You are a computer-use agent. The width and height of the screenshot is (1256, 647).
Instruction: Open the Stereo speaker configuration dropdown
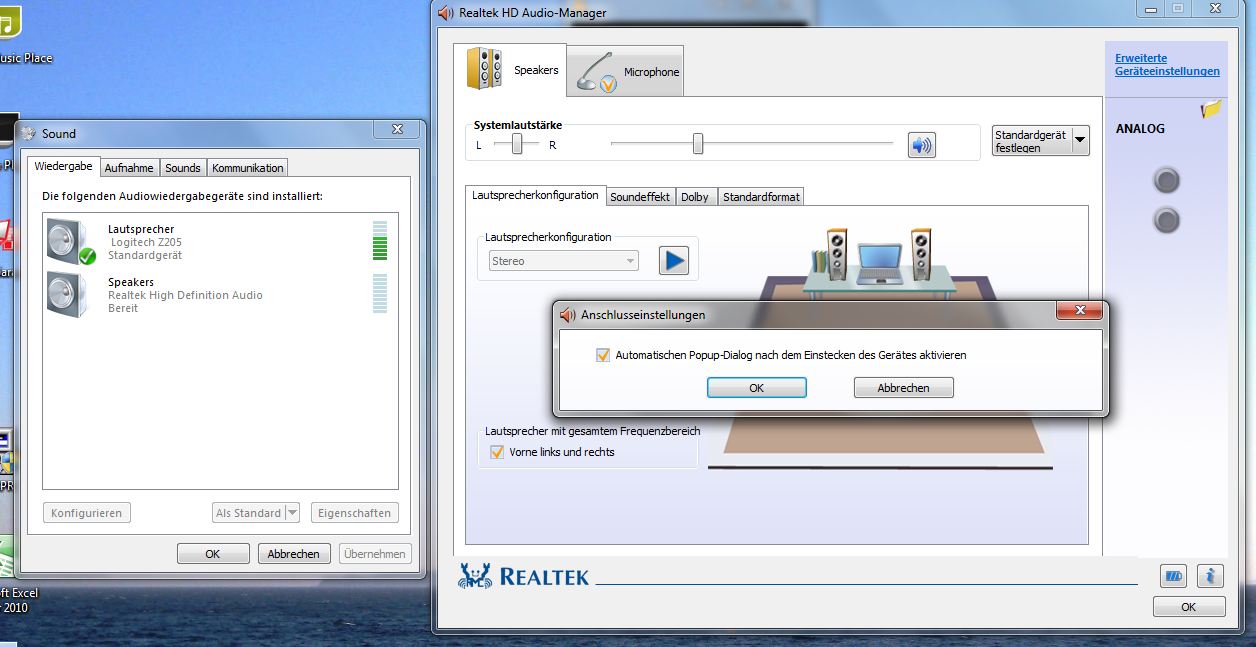(x=563, y=261)
